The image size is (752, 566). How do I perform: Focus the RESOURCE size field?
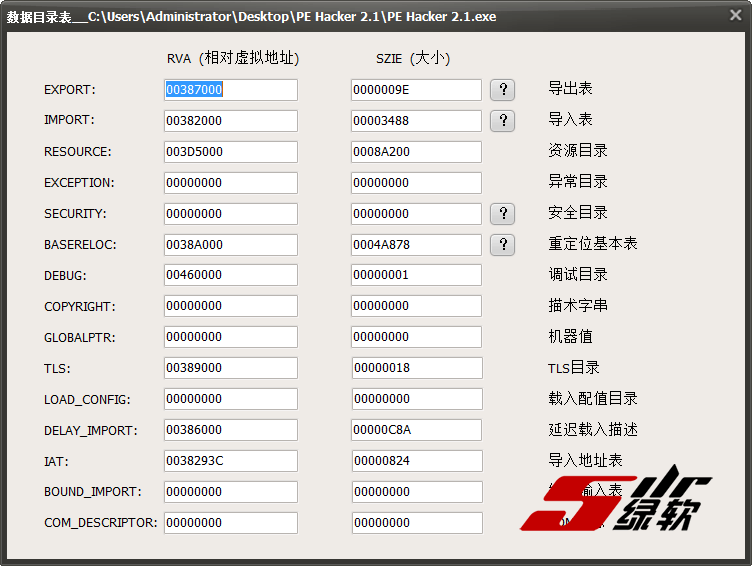tap(416, 152)
